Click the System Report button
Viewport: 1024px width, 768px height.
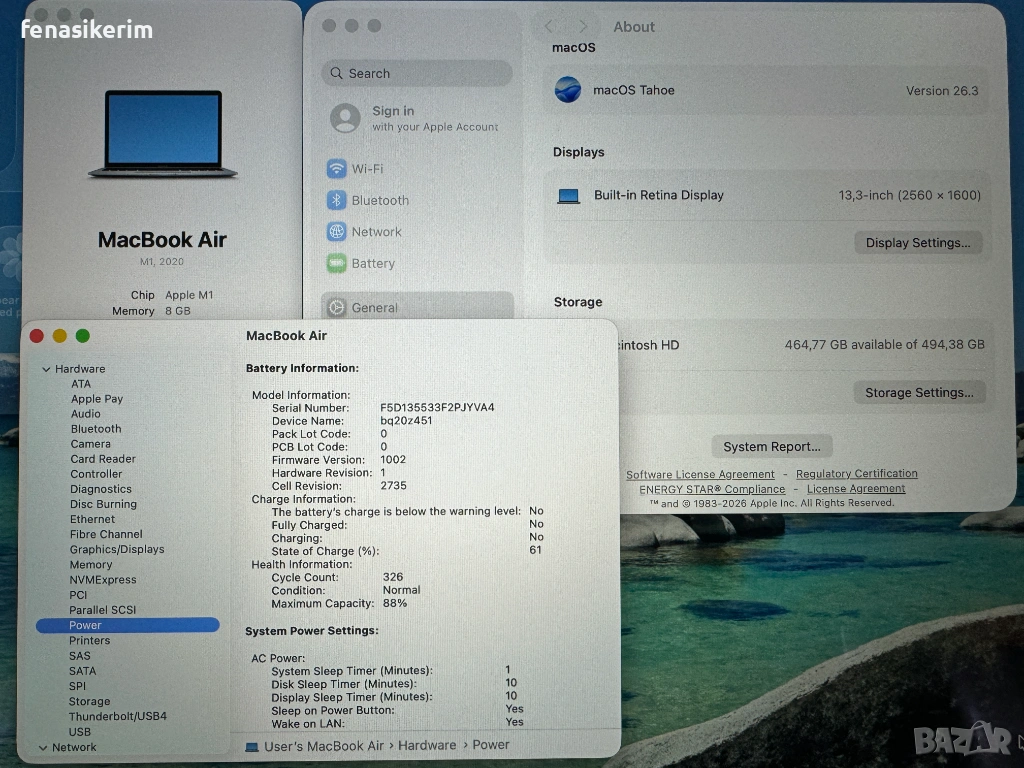click(x=771, y=447)
